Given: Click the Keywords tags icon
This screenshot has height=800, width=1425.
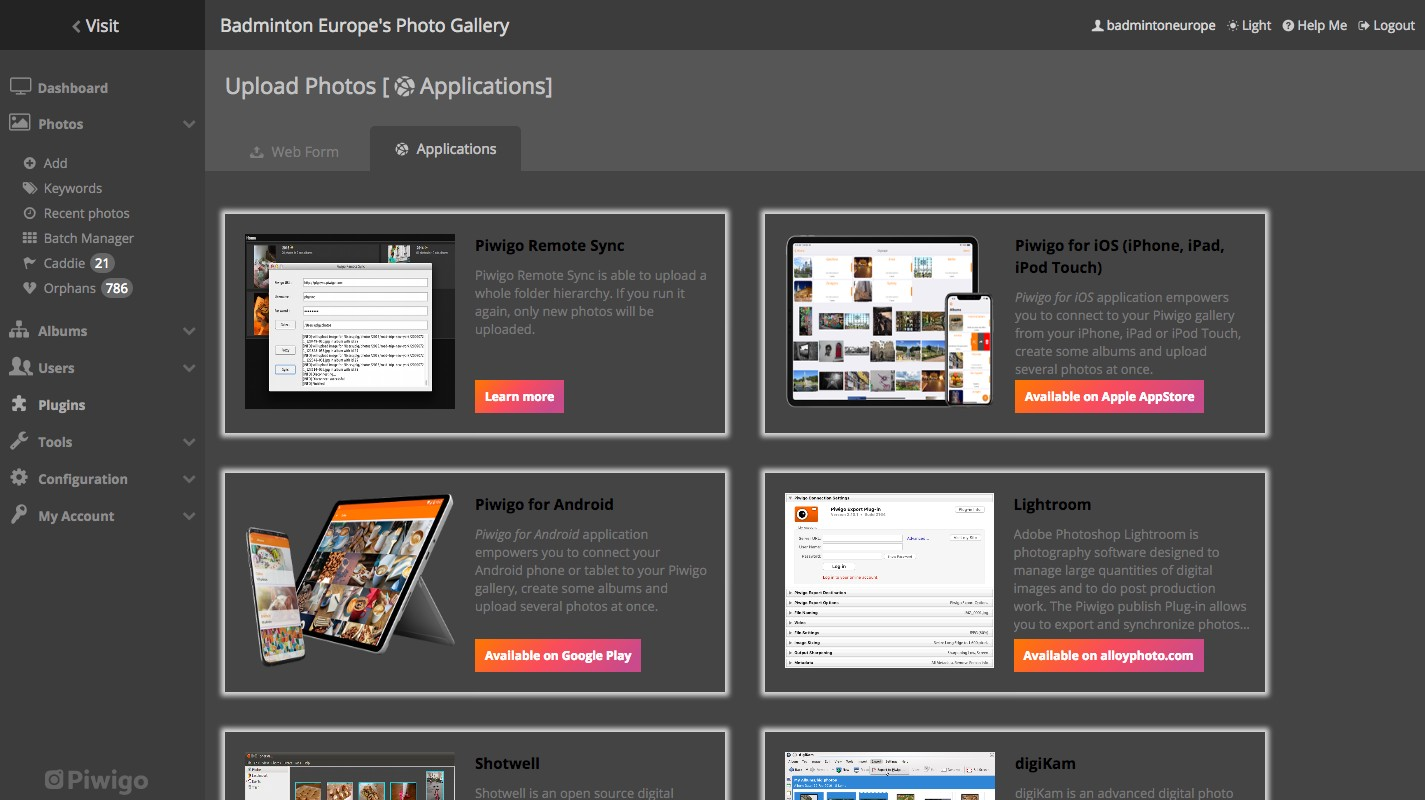Looking at the screenshot, I should [30, 188].
